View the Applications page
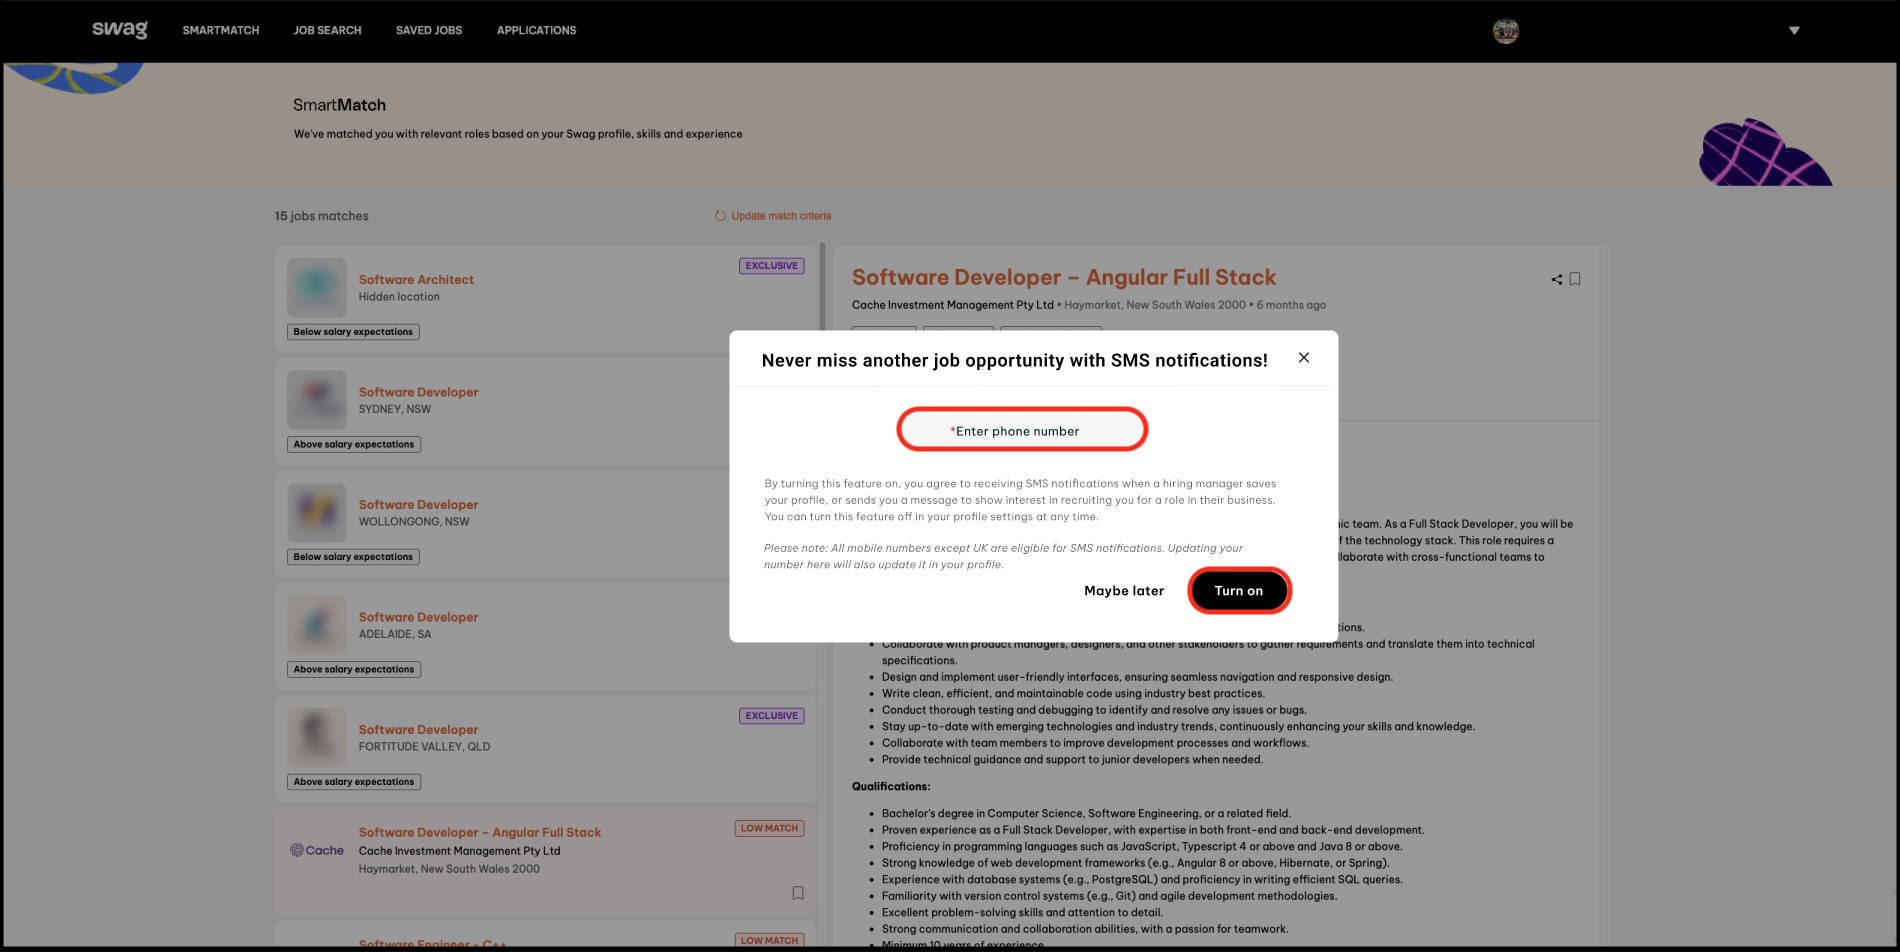 point(536,31)
